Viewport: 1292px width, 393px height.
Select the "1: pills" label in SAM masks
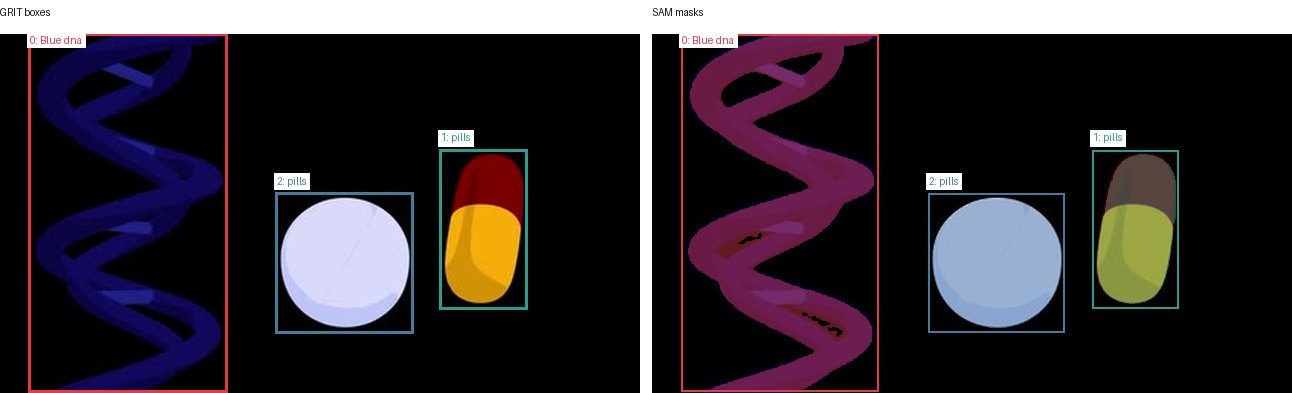[x=1108, y=137]
